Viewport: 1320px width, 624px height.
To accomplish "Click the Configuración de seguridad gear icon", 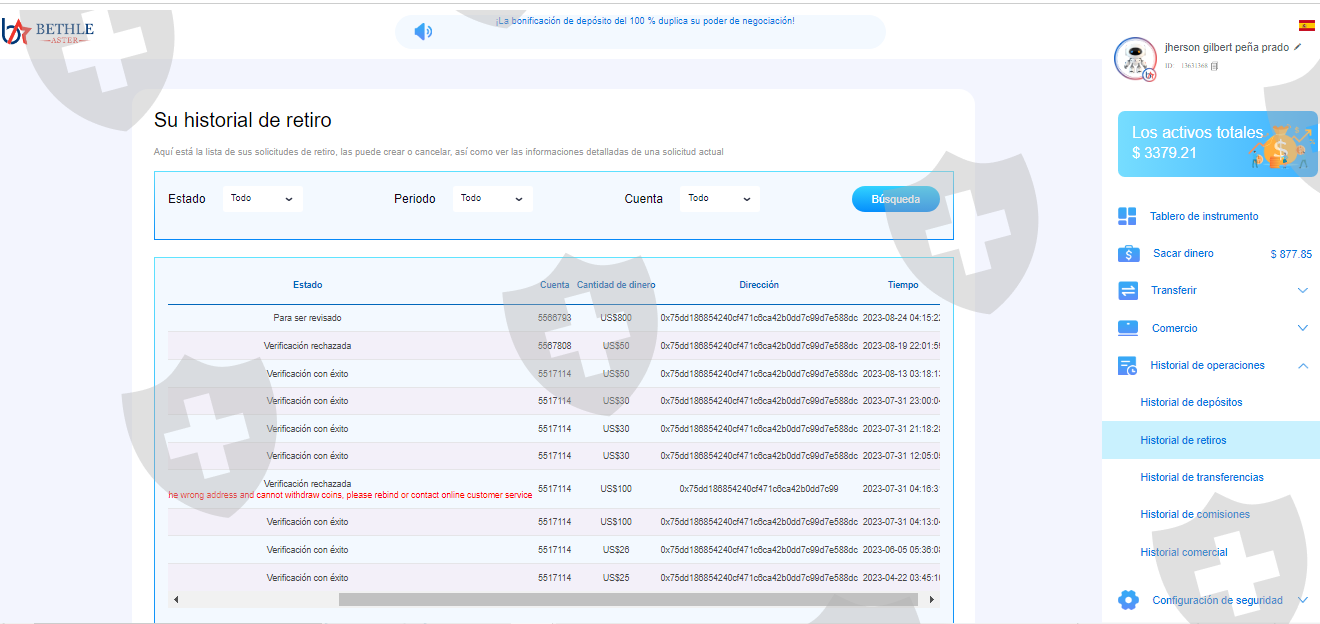I will [1128, 600].
